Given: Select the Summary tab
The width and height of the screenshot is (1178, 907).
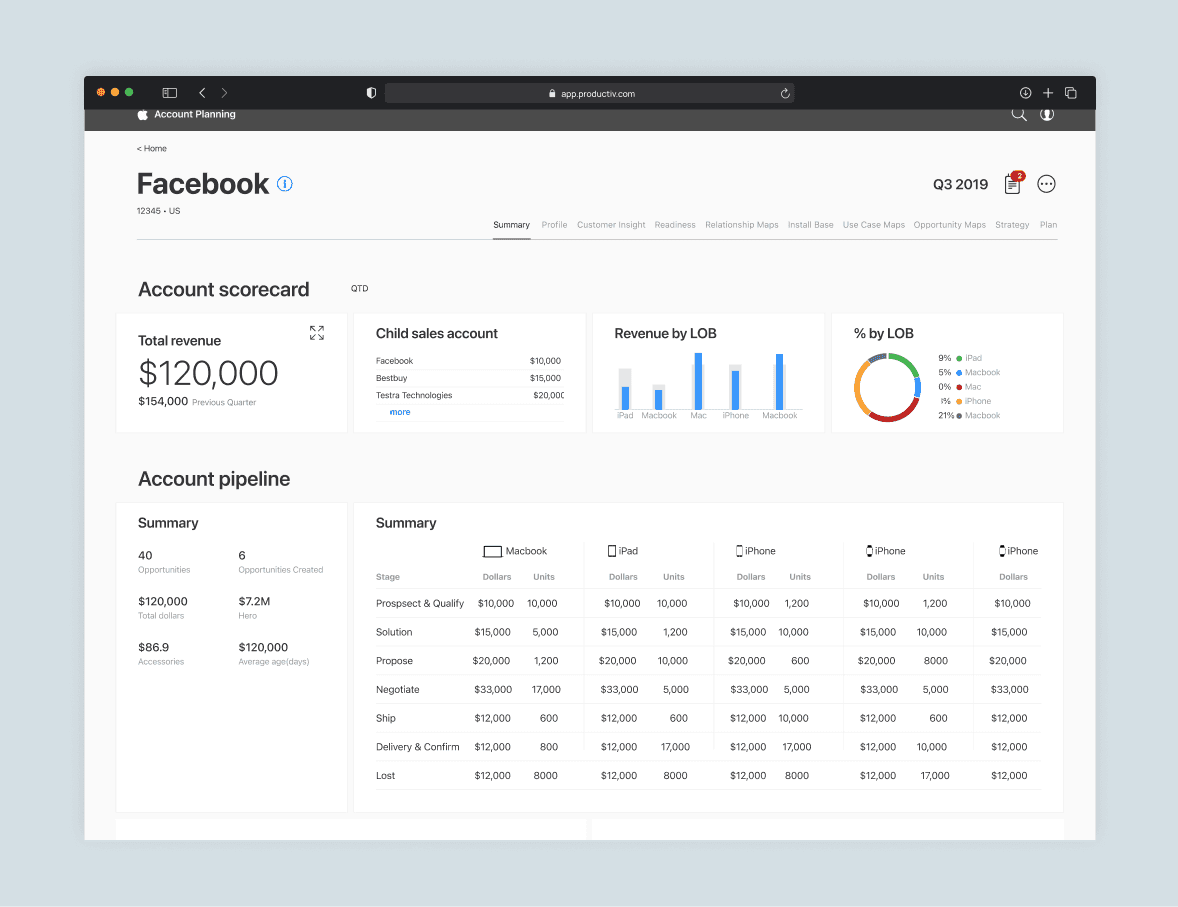Looking at the screenshot, I should coord(512,225).
